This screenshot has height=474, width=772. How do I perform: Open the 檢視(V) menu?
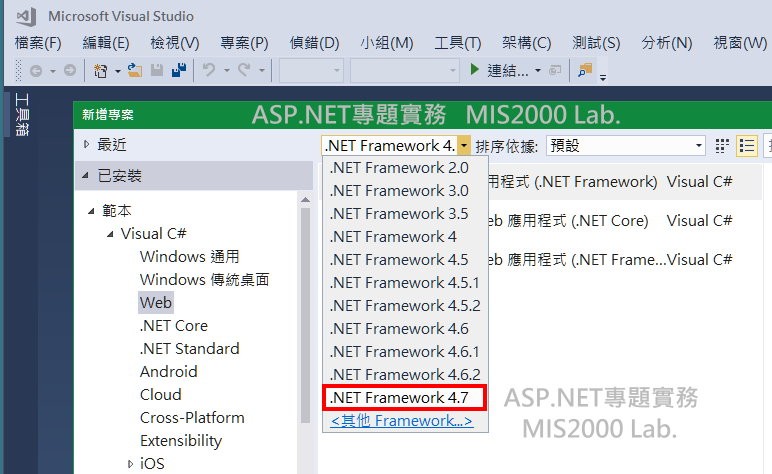point(175,43)
